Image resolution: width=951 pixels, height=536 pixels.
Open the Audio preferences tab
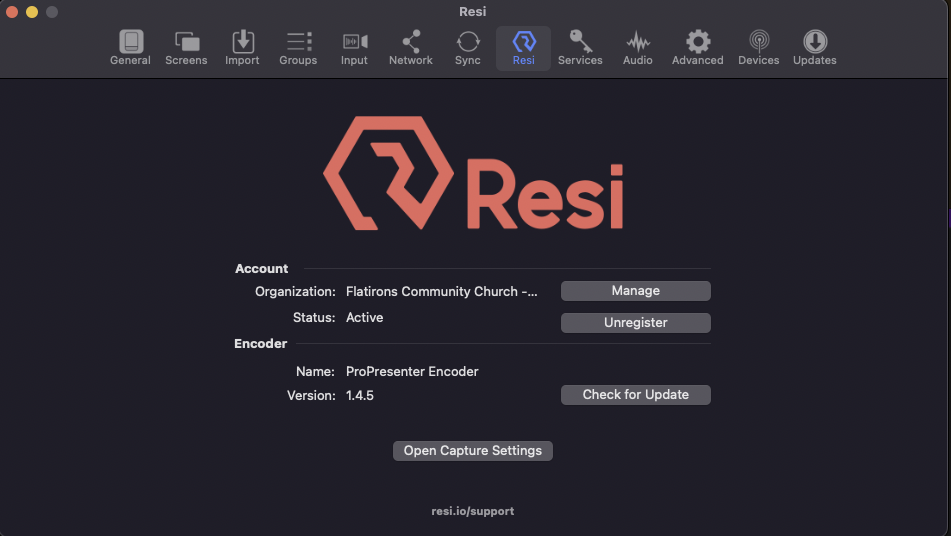637,48
